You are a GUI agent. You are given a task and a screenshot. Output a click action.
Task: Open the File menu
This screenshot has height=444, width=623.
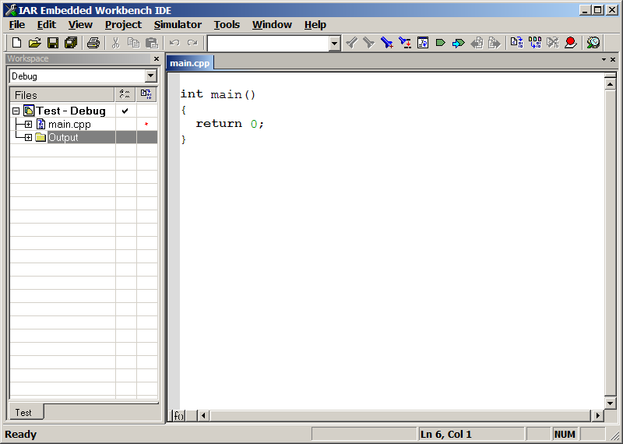point(17,25)
